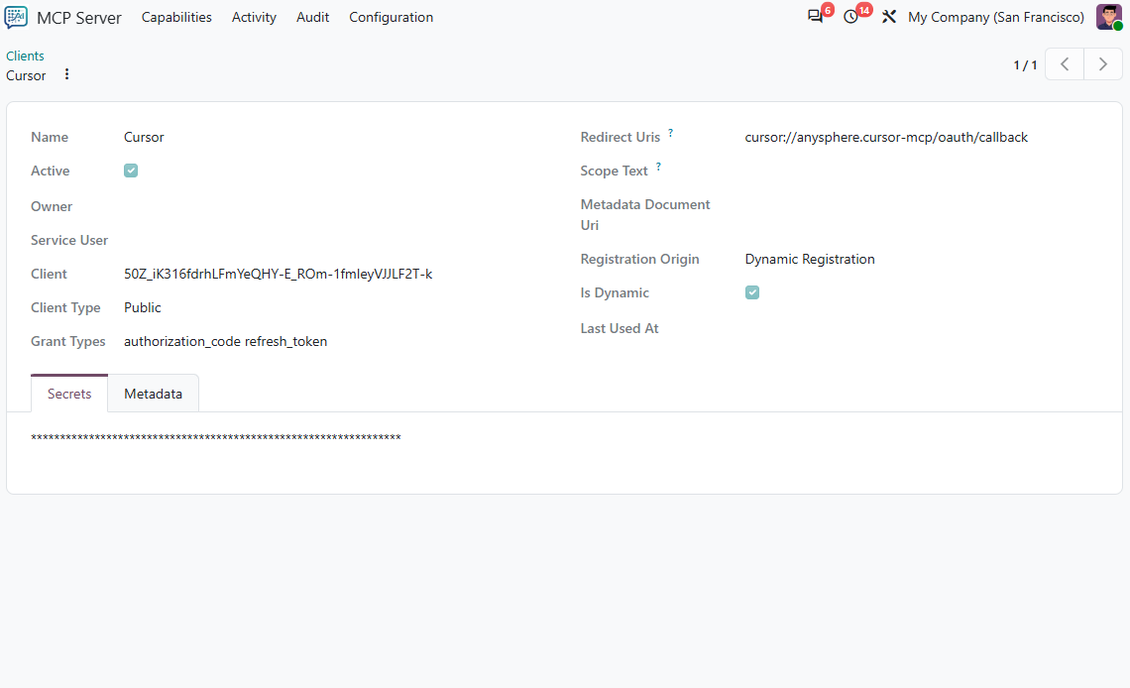Open the My Company (San Francisco) switcher
The width and height of the screenshot is (1130, 688).
coord(996,17)
